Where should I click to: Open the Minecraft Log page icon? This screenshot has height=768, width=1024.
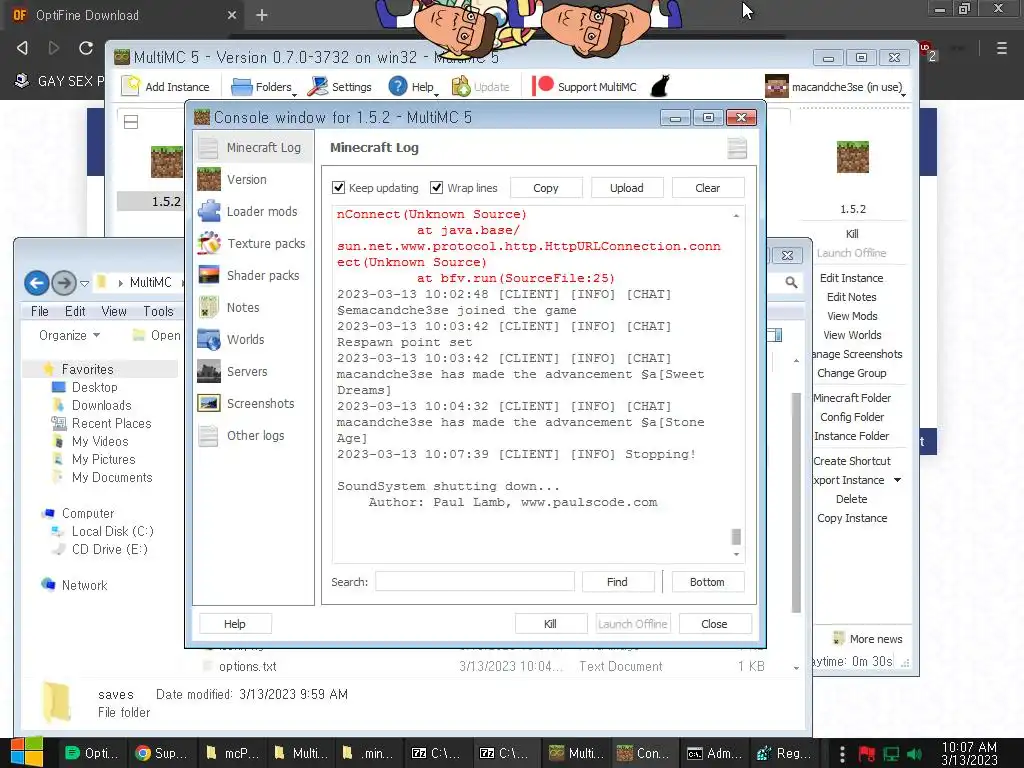click(208, 148)
